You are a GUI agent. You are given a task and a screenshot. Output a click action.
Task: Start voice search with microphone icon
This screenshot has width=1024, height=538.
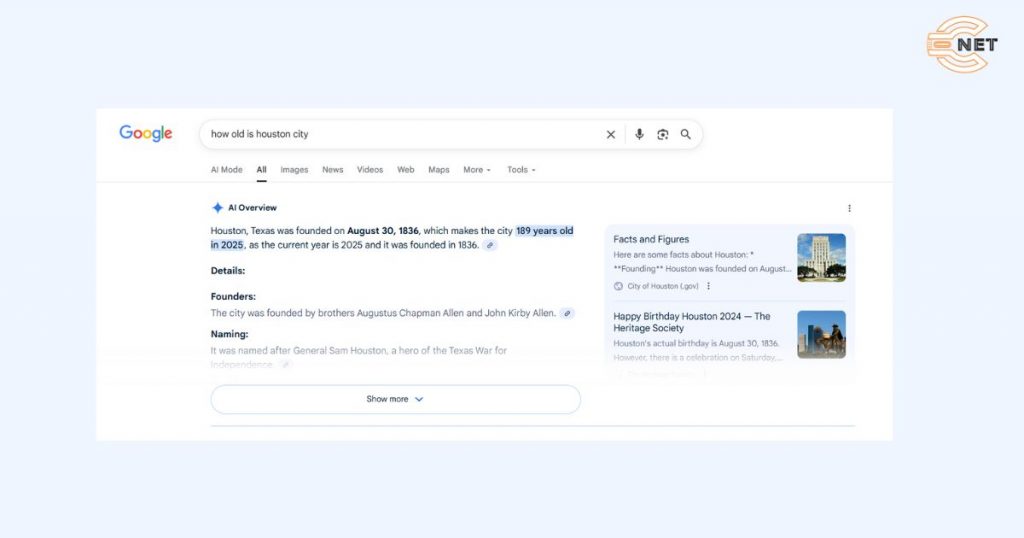point(639,135)
